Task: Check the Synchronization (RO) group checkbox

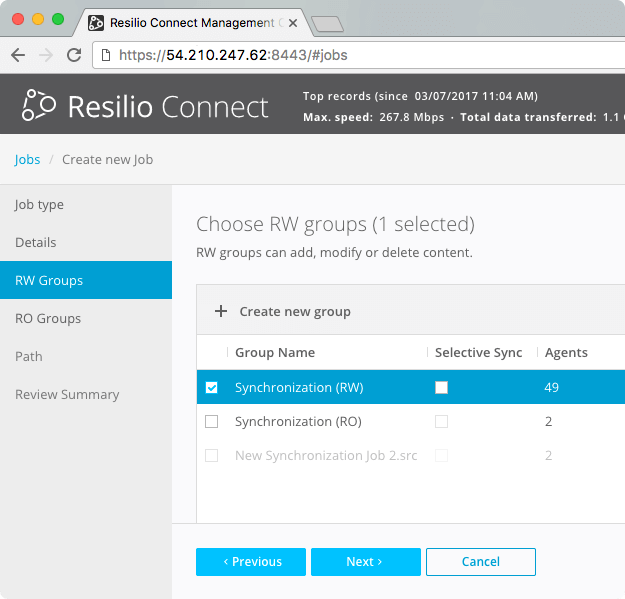Action: coord(211,421)
